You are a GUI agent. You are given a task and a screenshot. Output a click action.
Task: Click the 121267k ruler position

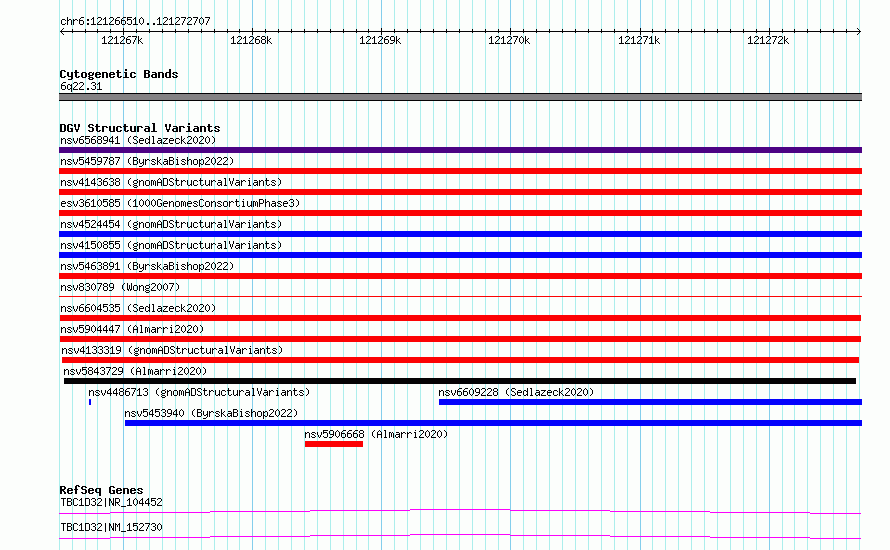click(122, 40)
